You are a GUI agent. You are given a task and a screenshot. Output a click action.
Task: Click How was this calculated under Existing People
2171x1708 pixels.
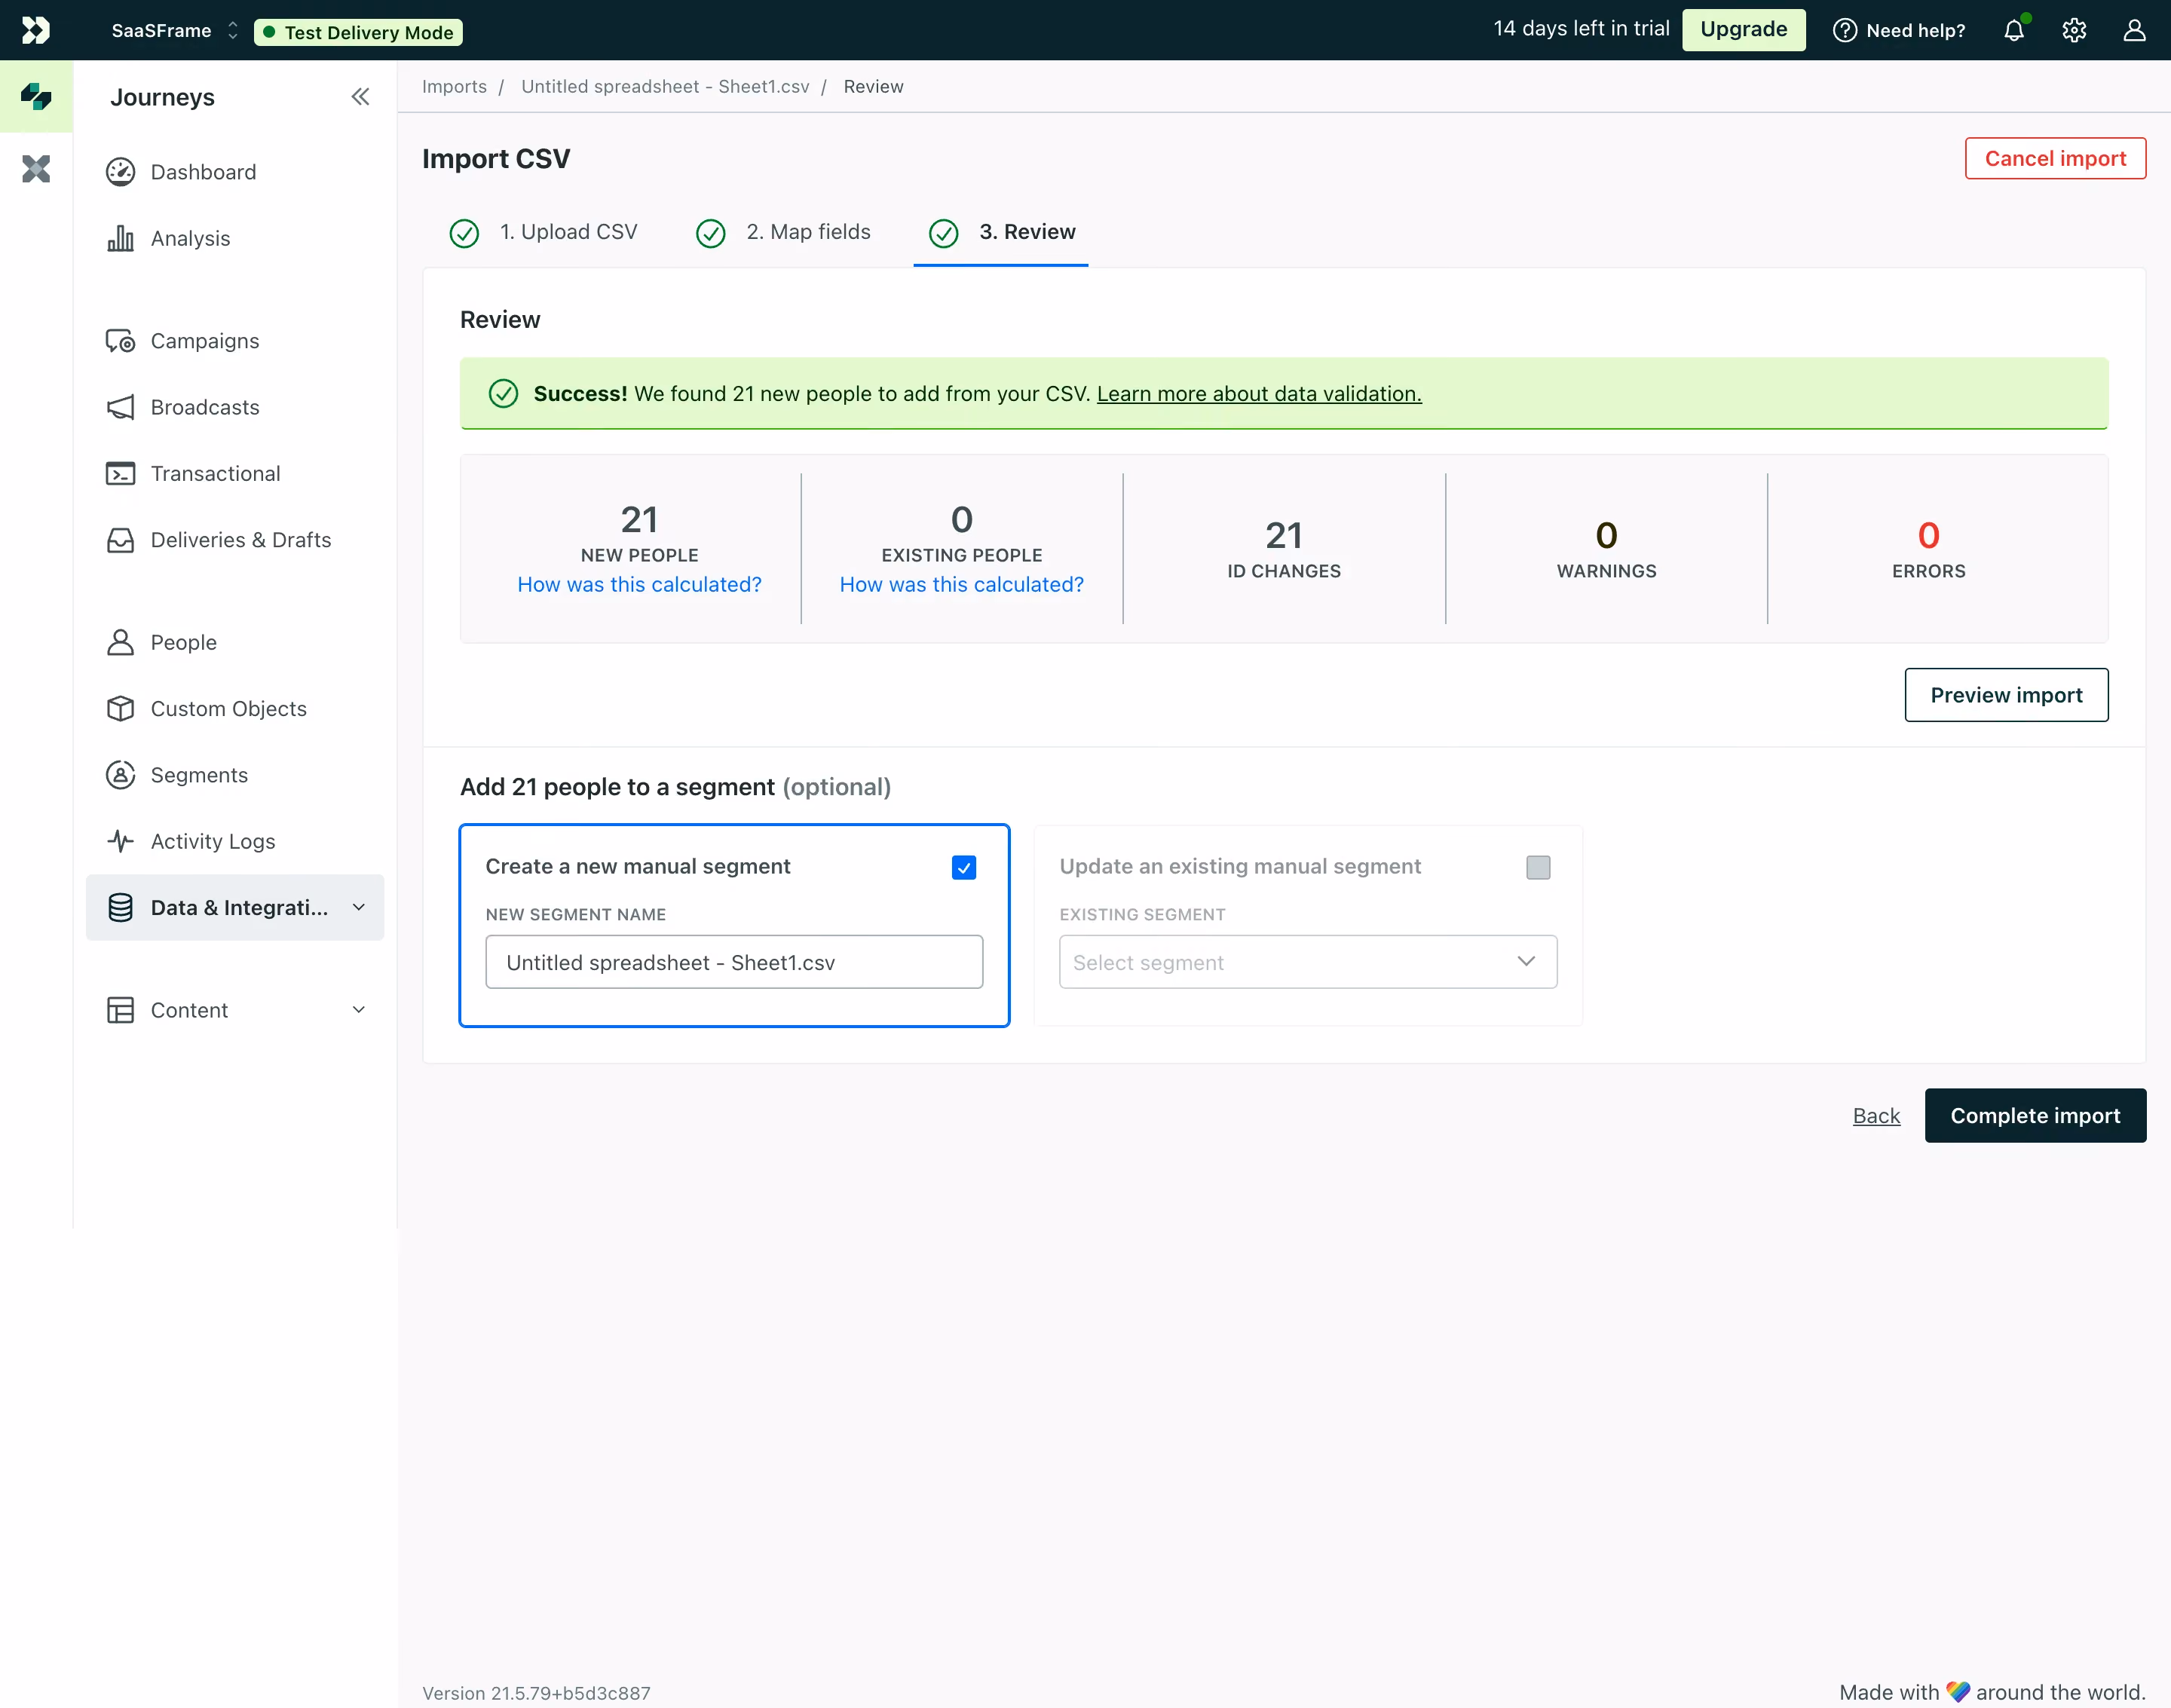pyautogui.click(x=961, y=584)
